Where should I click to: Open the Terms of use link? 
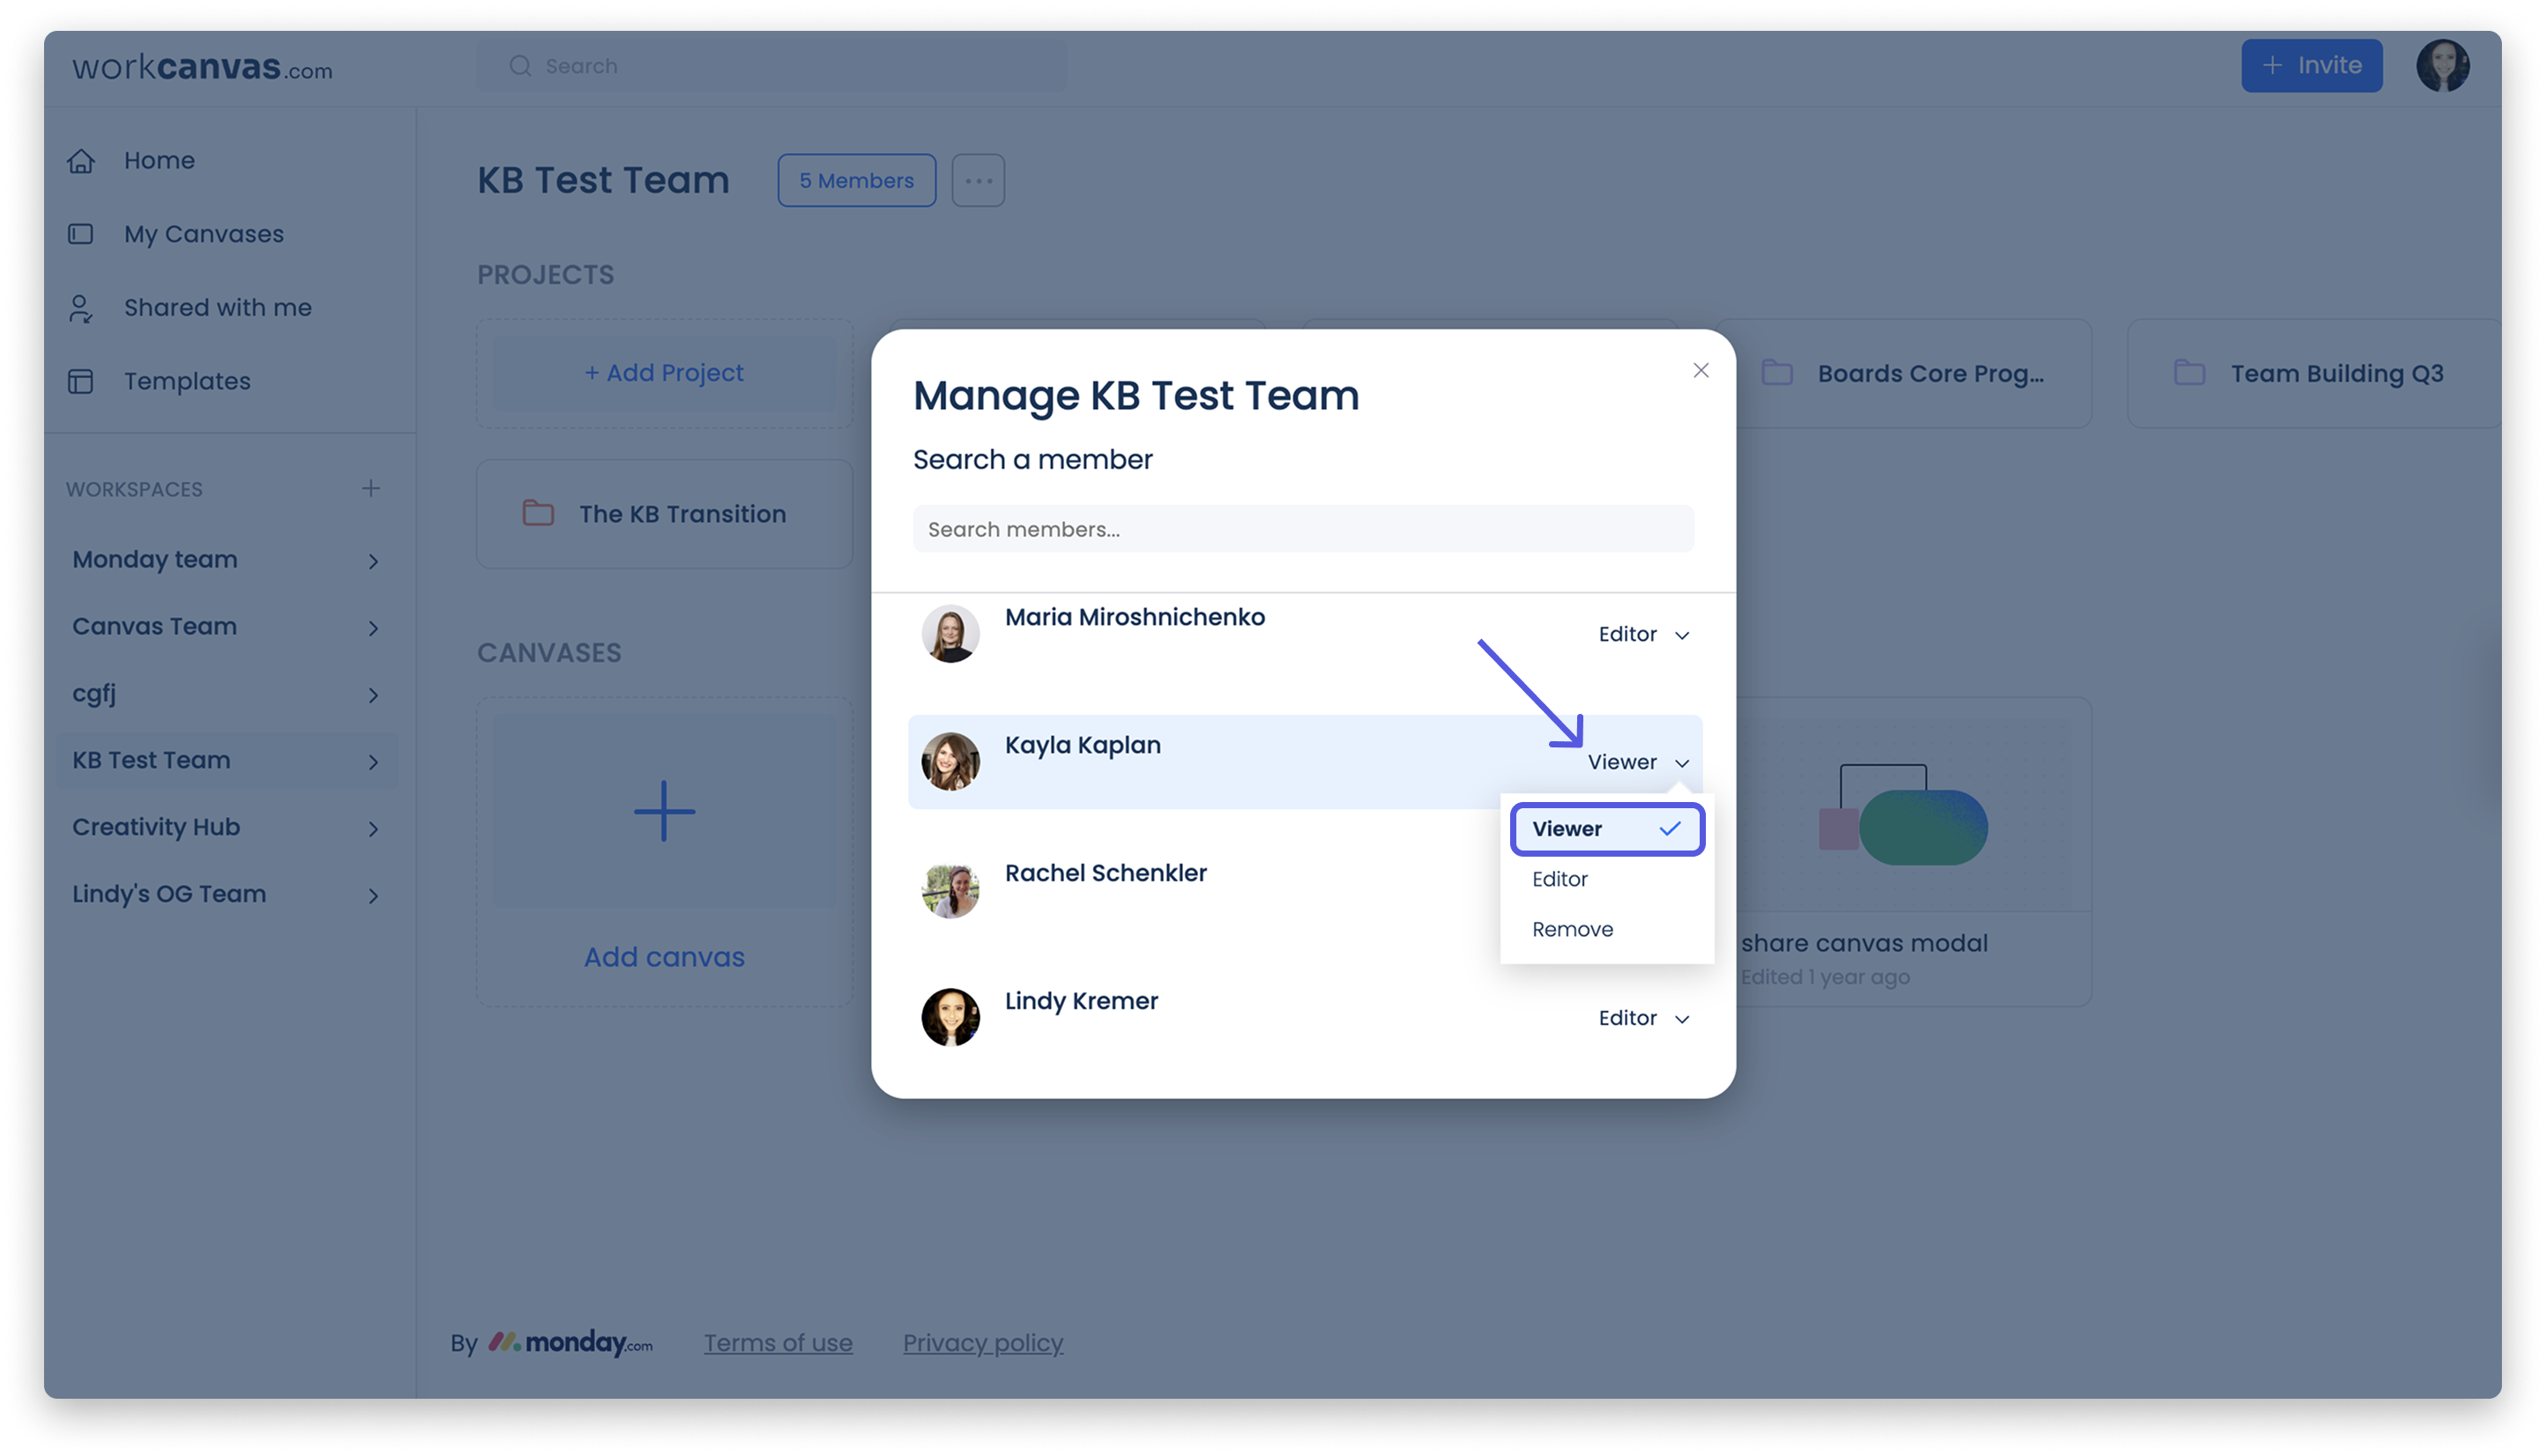click(x=778, y=1343)
